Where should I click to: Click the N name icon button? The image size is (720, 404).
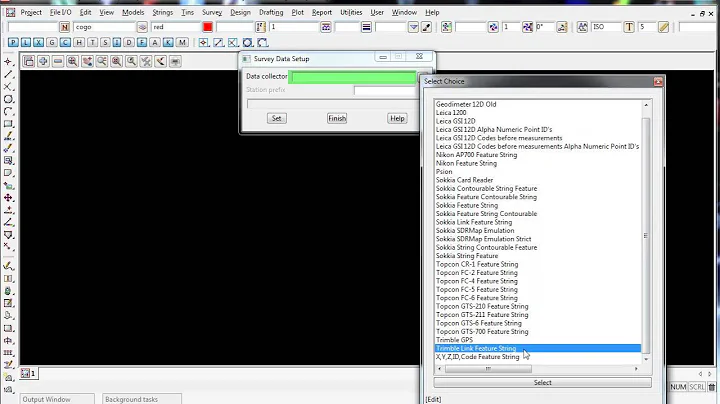coord(64,27)
